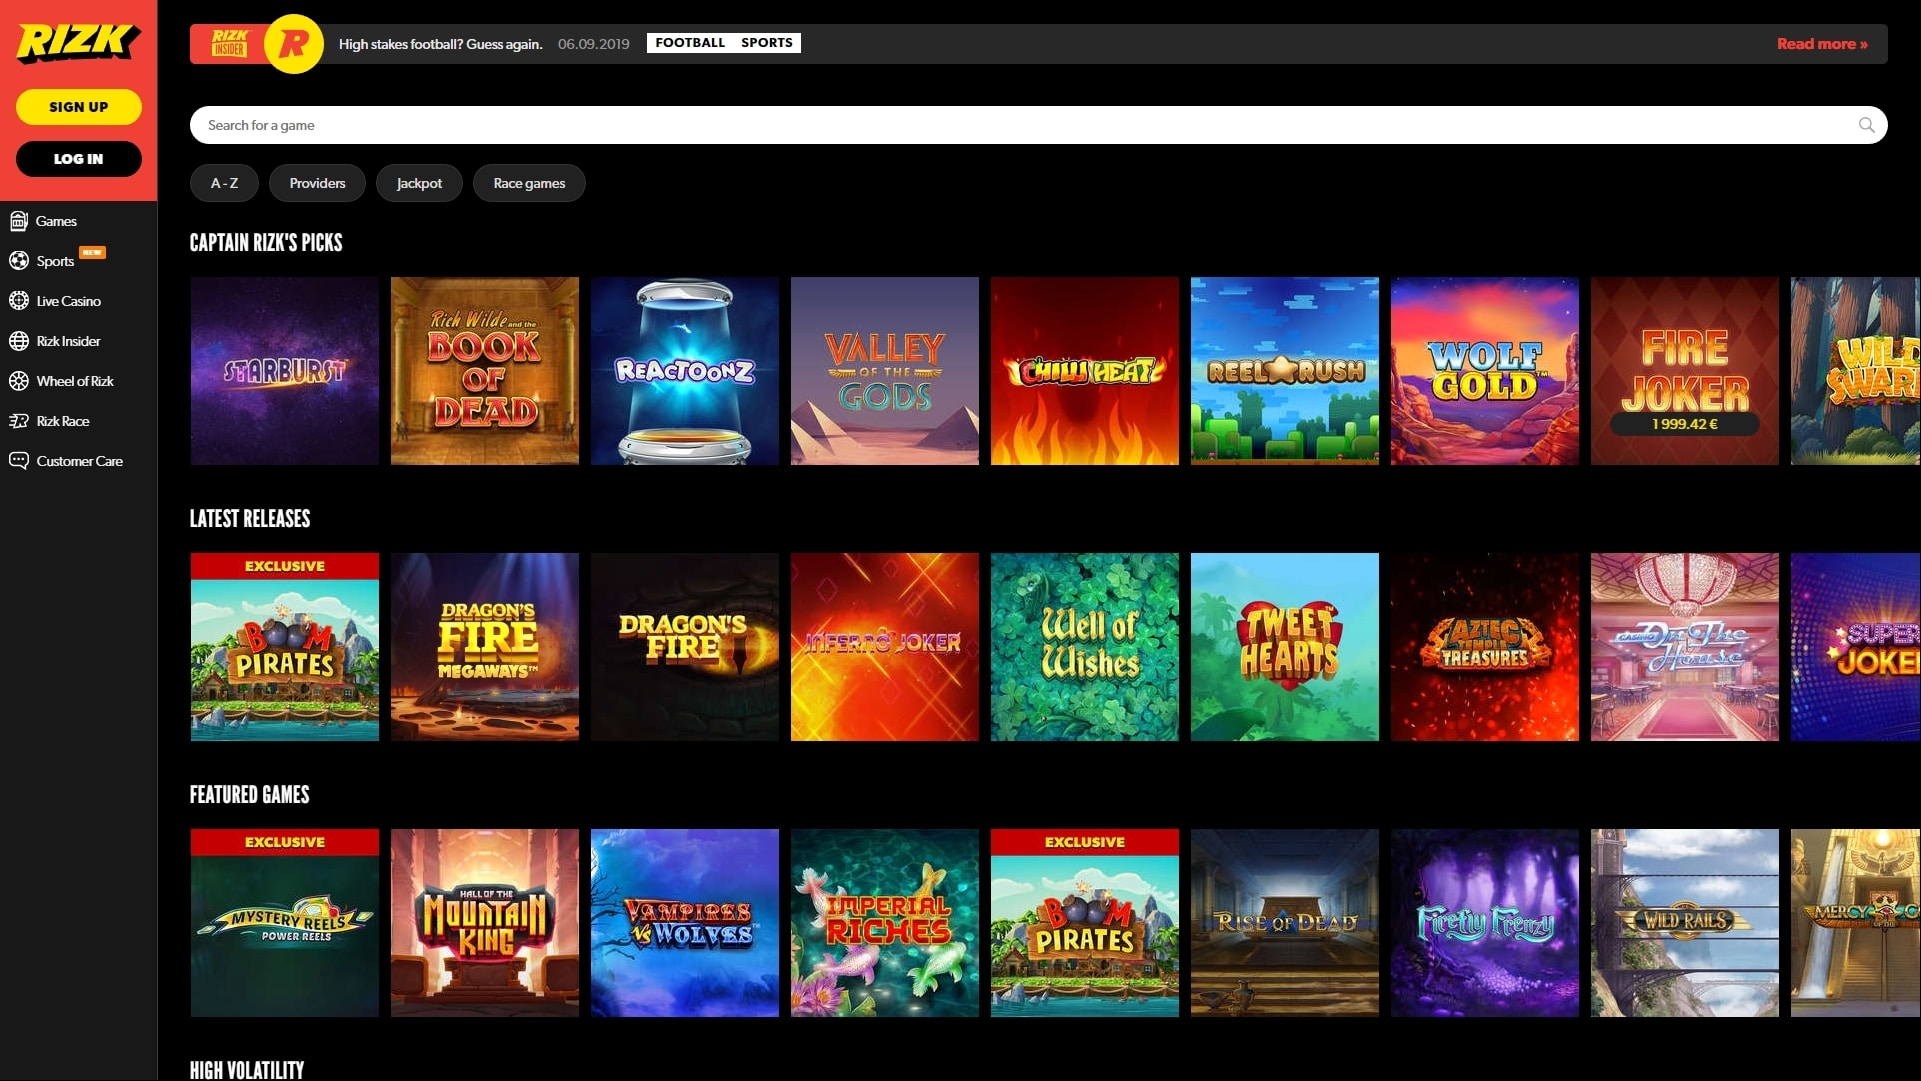The image size is (1921, 1081).
Task: Click the Rizk logo
Action: (x=76, y=44)
